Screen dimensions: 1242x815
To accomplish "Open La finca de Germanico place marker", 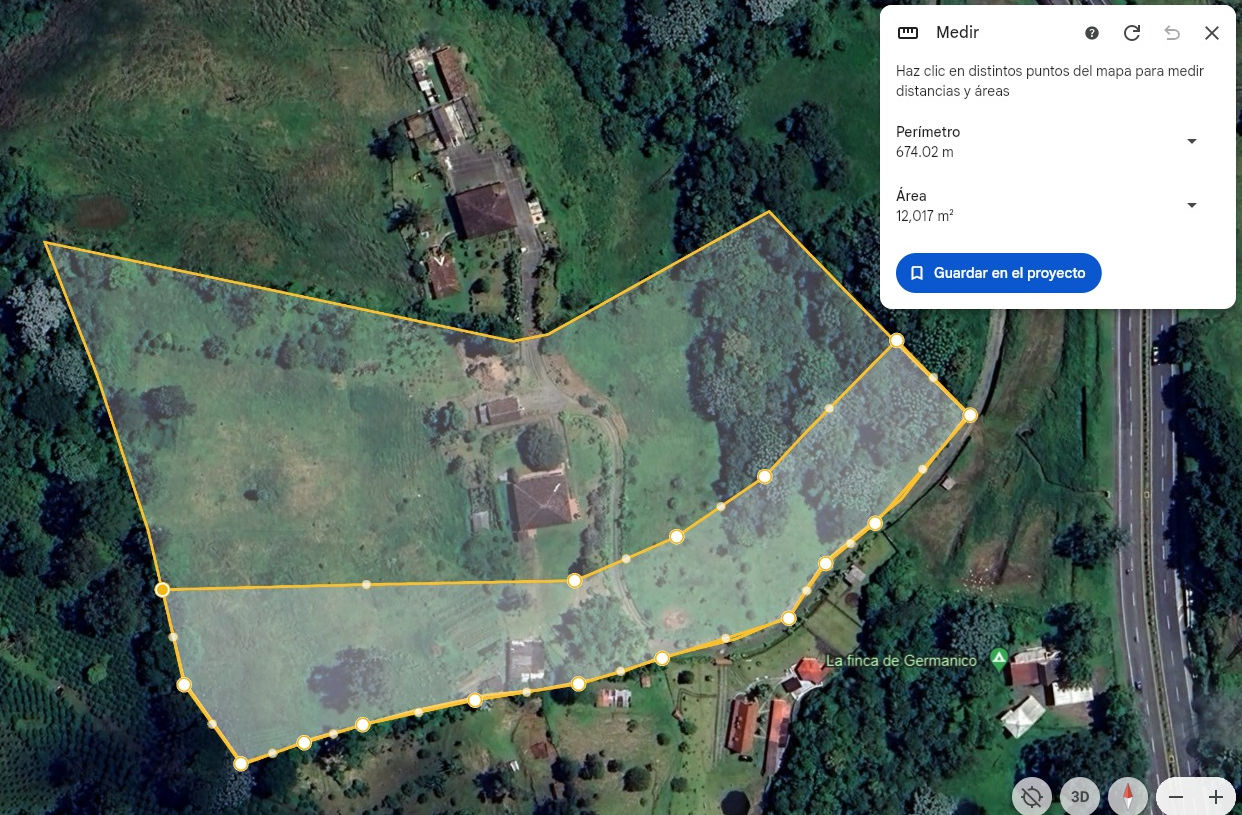I will (998, 658).
